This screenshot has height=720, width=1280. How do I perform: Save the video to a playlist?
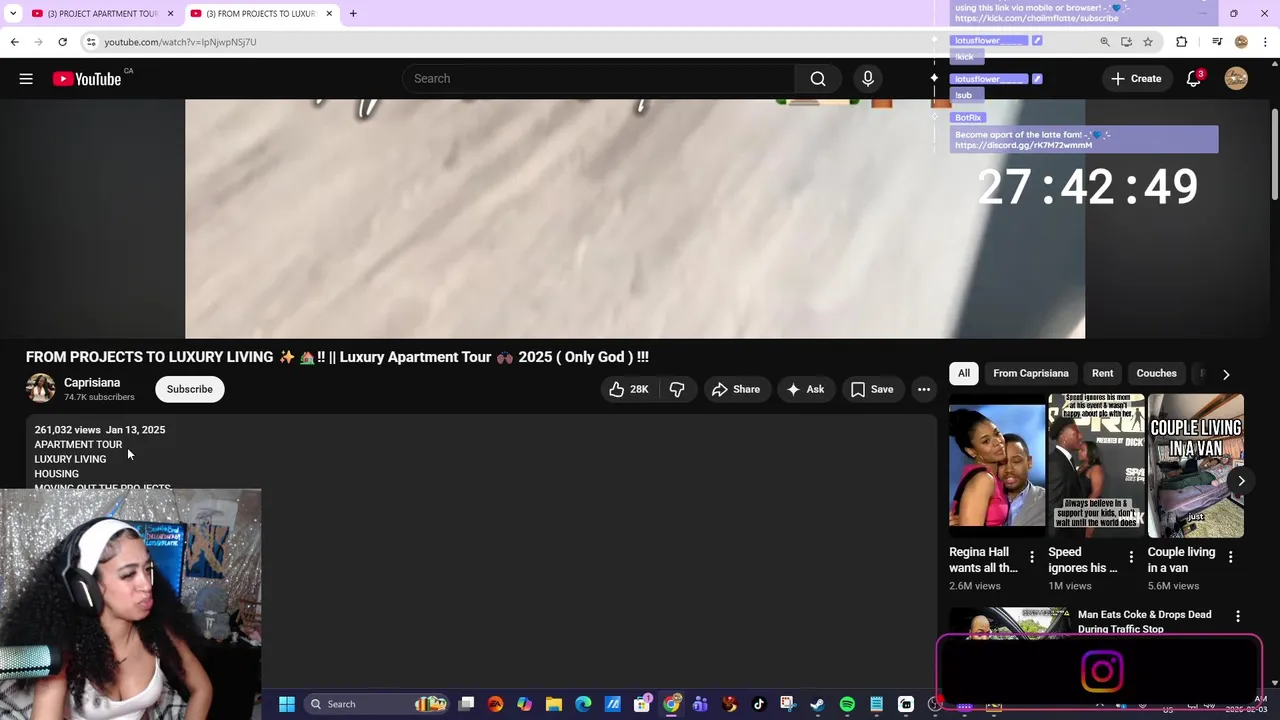[x=872, y=389]
